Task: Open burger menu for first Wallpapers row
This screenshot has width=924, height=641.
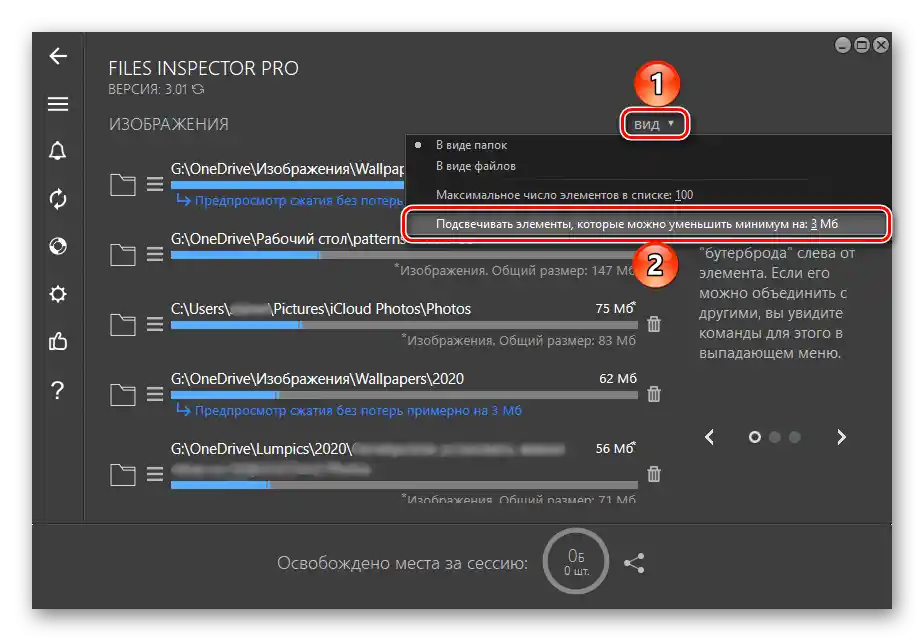Action: [155, 184]
